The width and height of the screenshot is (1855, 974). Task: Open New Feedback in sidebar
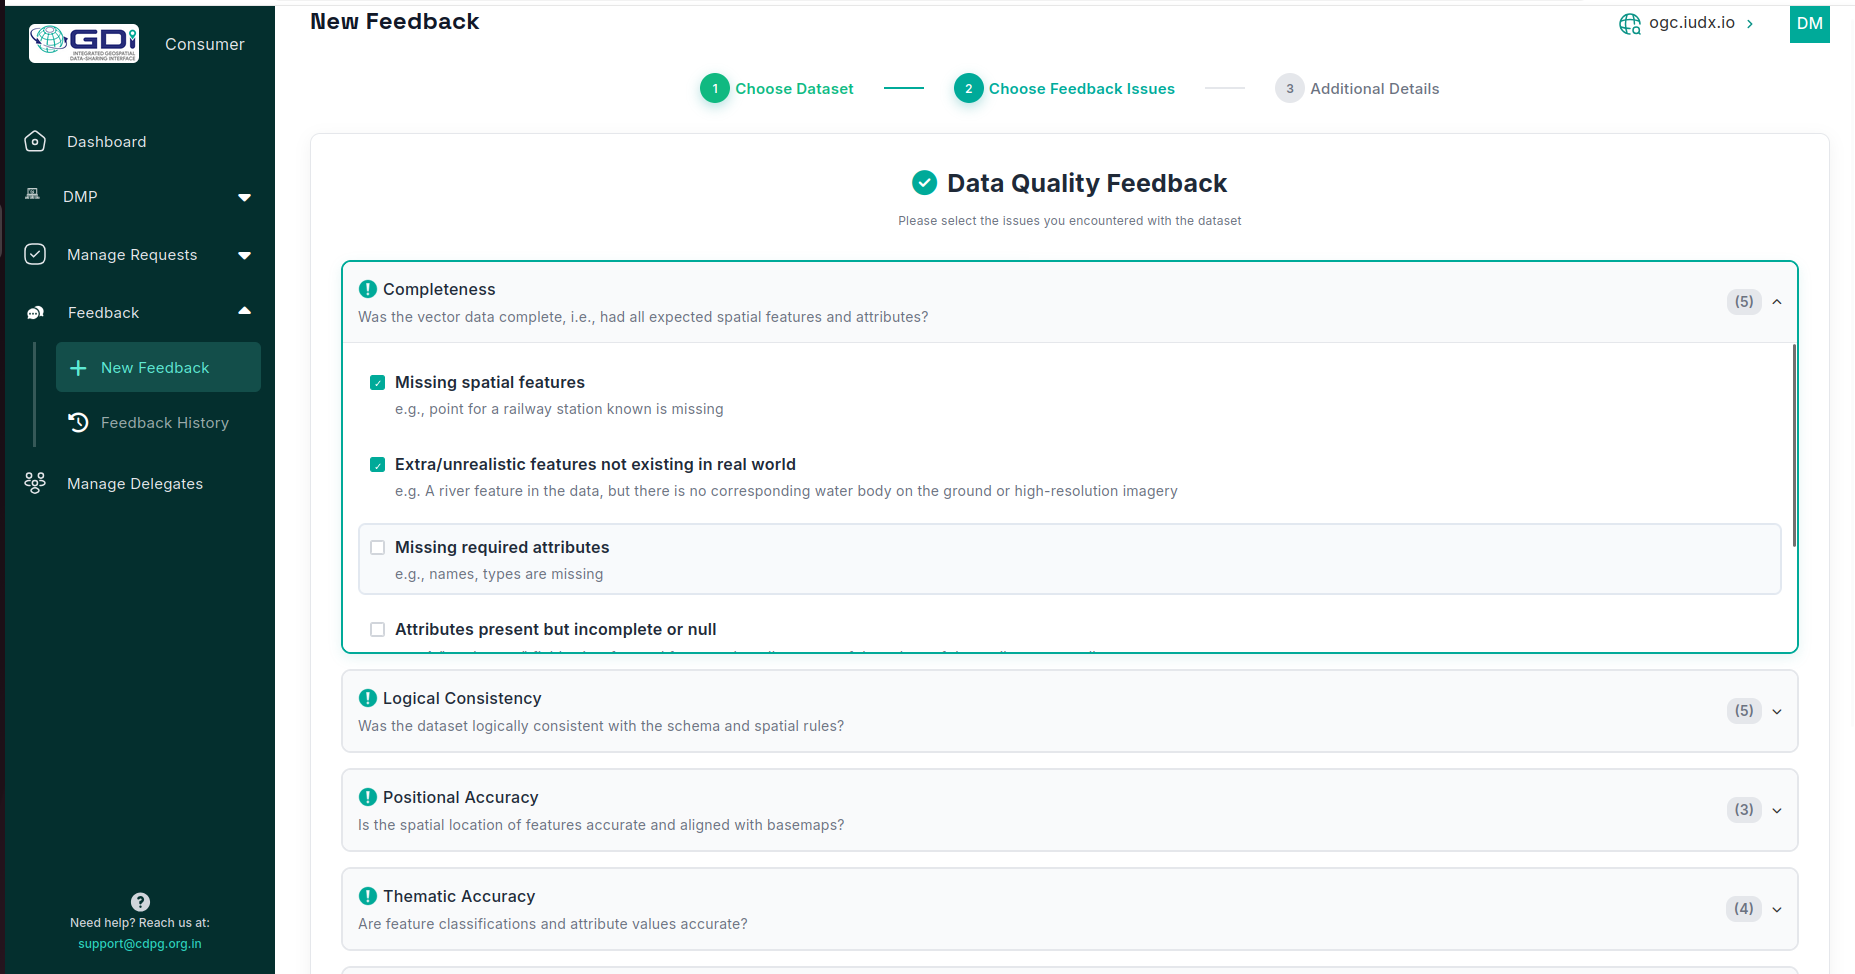point(156,368)
